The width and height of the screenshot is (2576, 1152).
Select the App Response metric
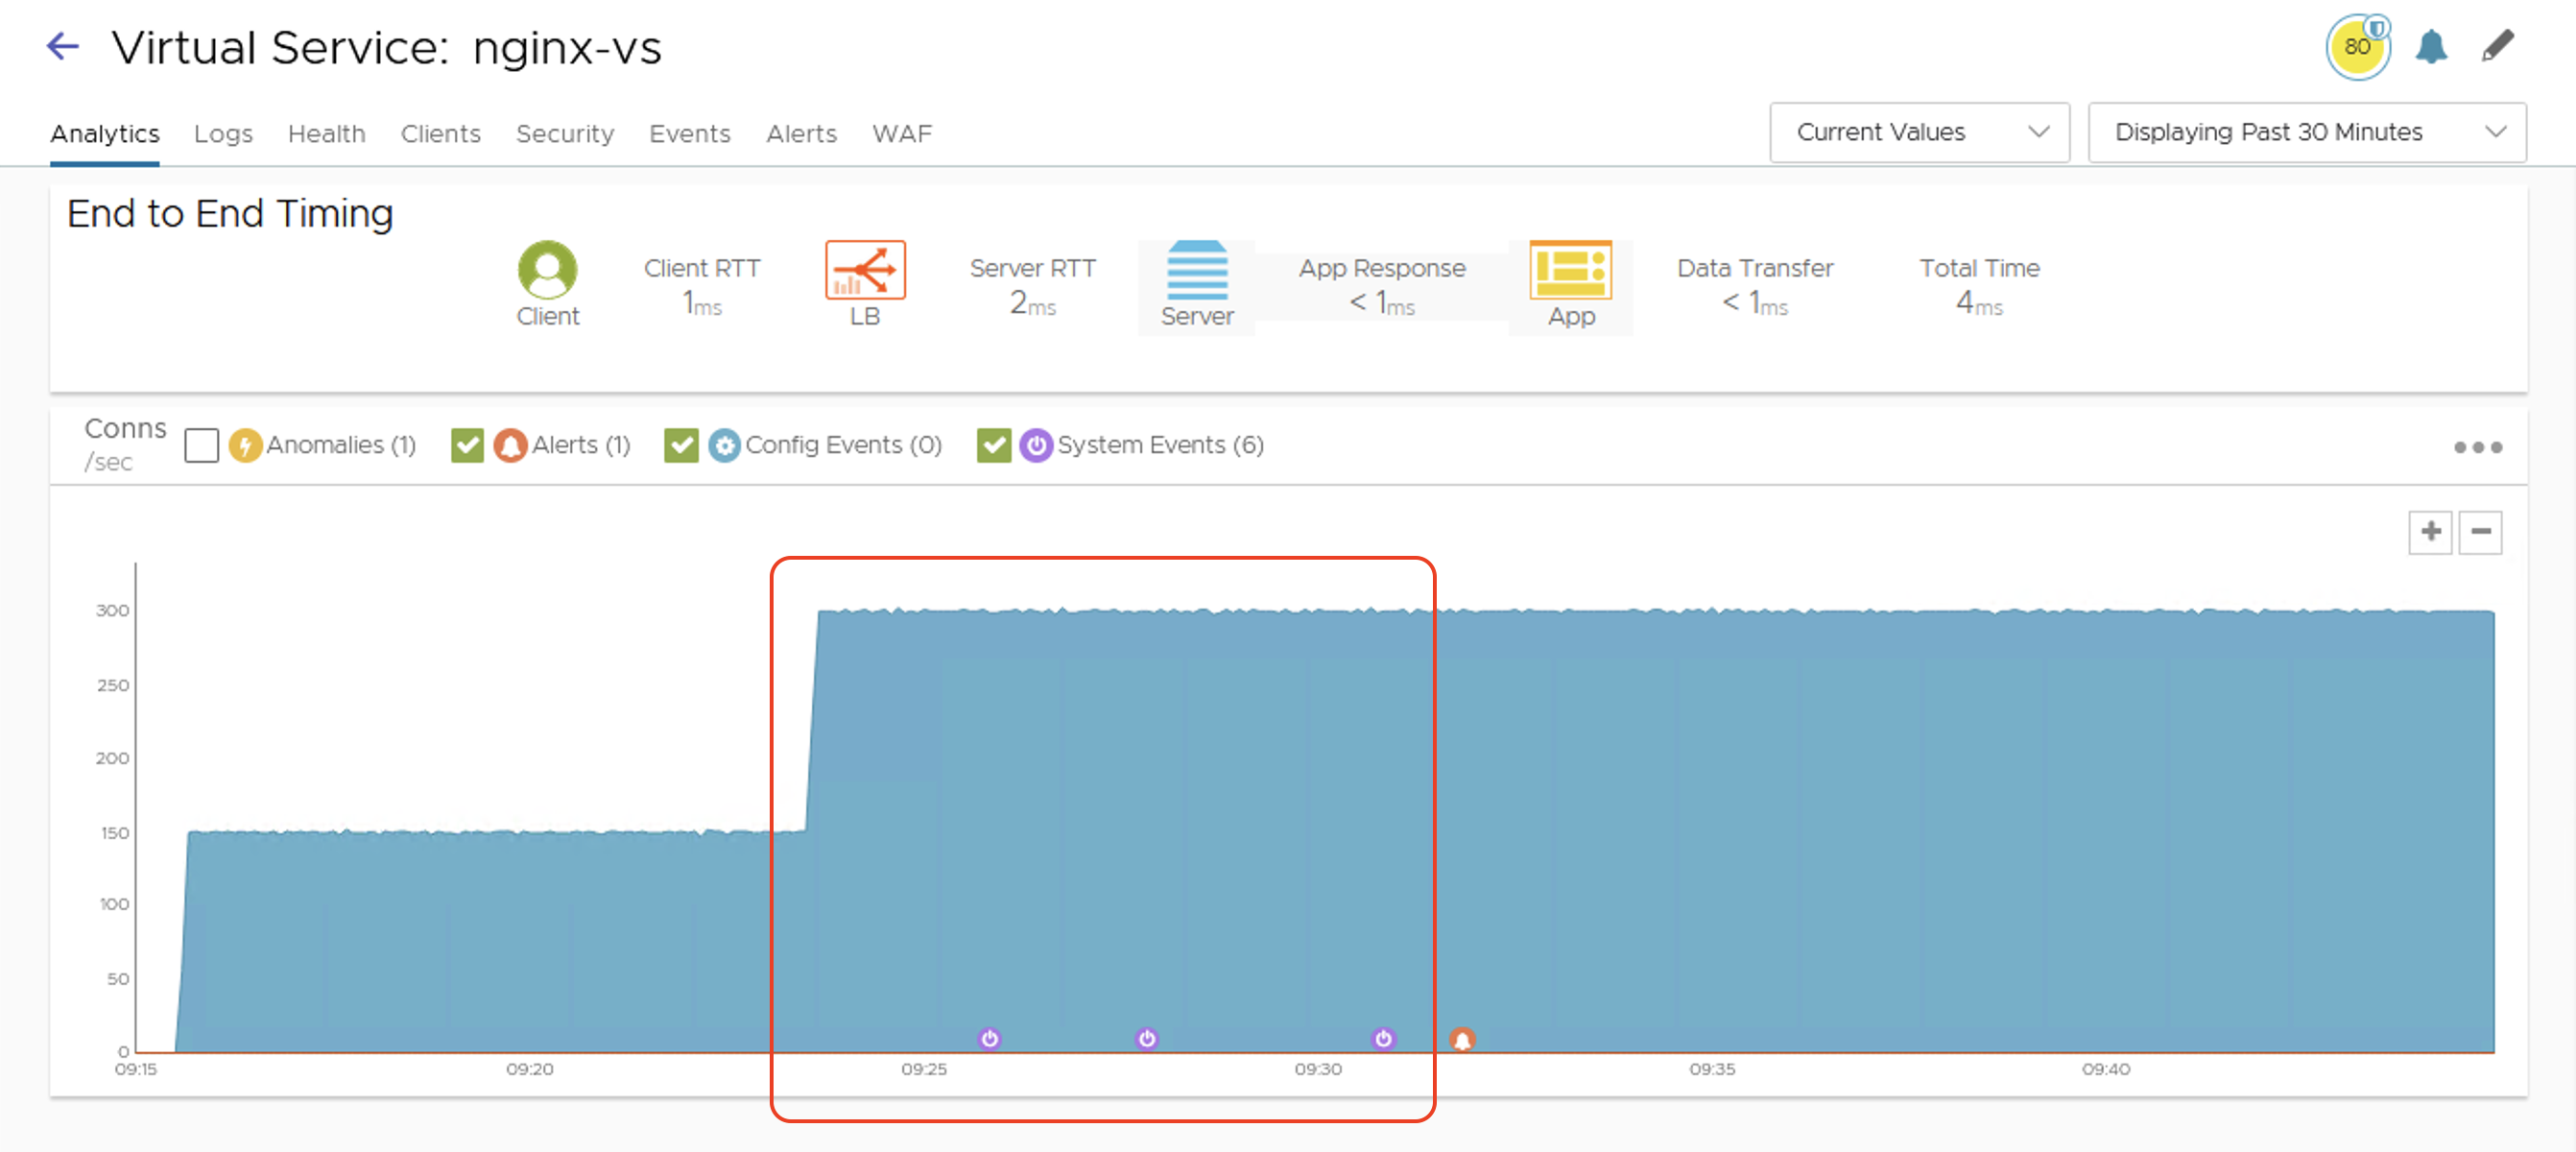1382,286
